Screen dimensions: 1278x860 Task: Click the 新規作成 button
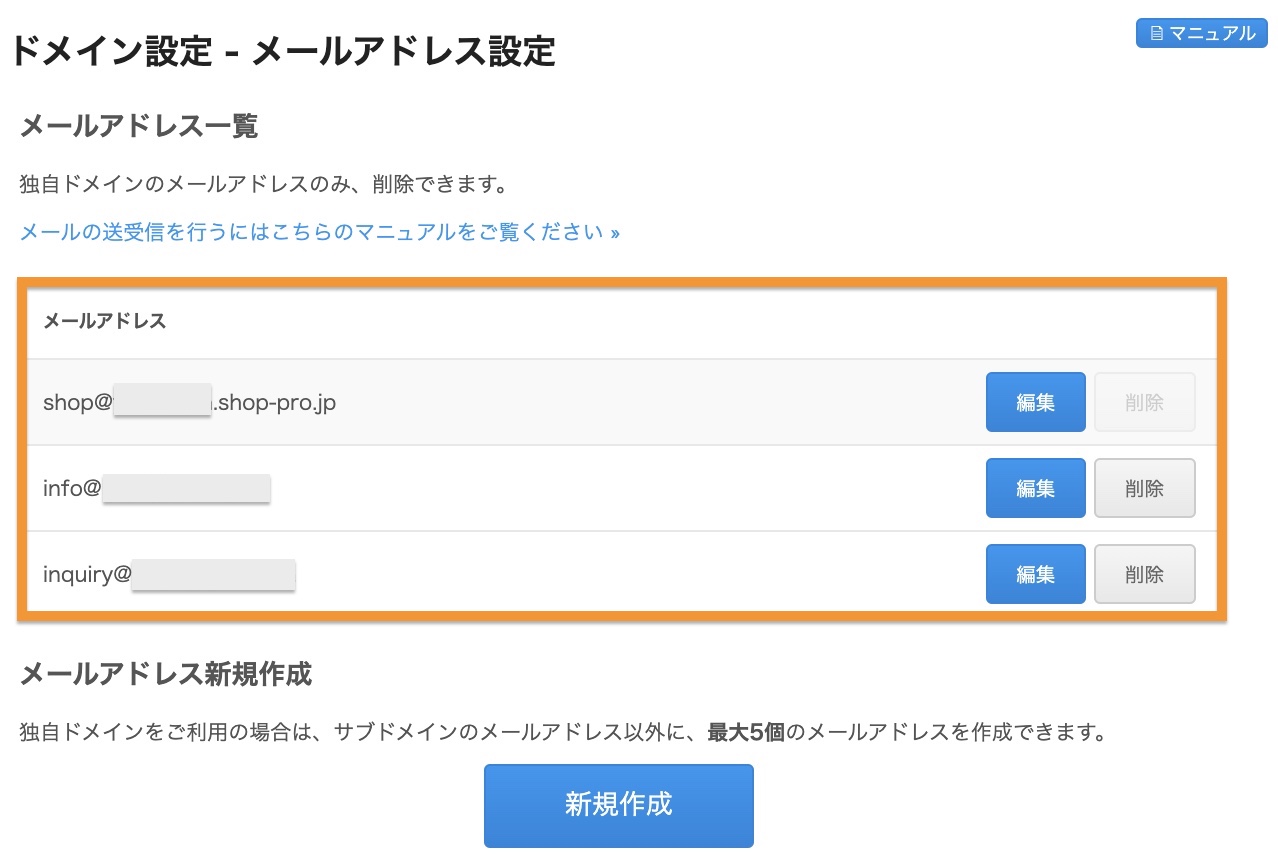coord(618,805)
